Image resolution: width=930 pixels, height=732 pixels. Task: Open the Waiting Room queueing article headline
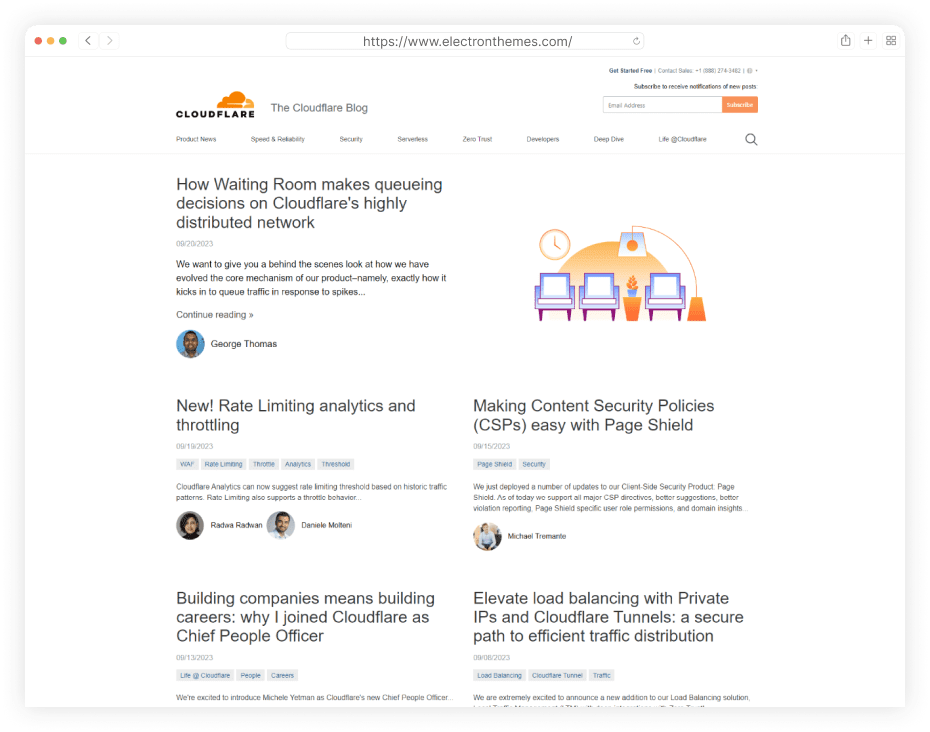(309, 203)
